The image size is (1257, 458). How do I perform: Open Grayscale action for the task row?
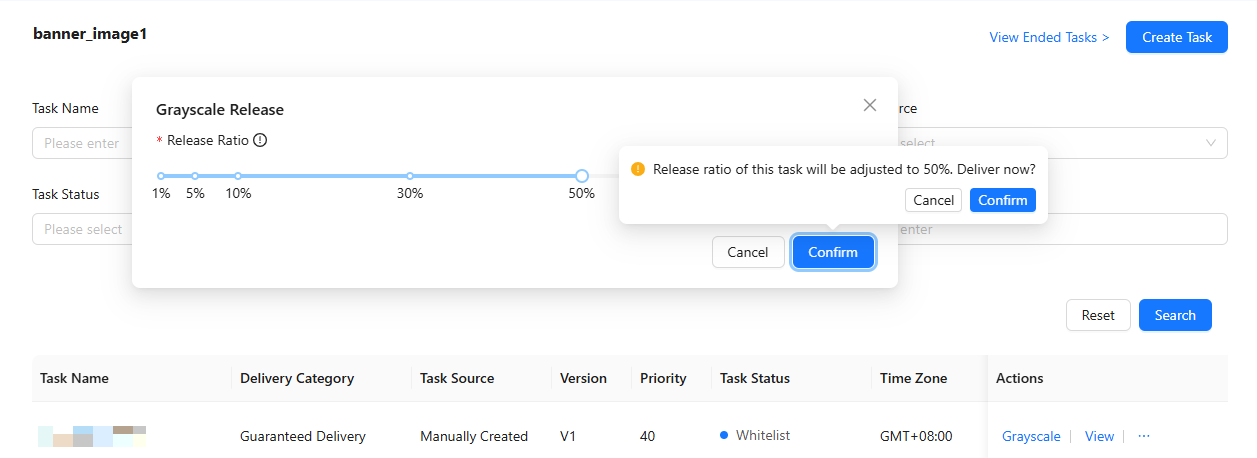click(1031, 436)
